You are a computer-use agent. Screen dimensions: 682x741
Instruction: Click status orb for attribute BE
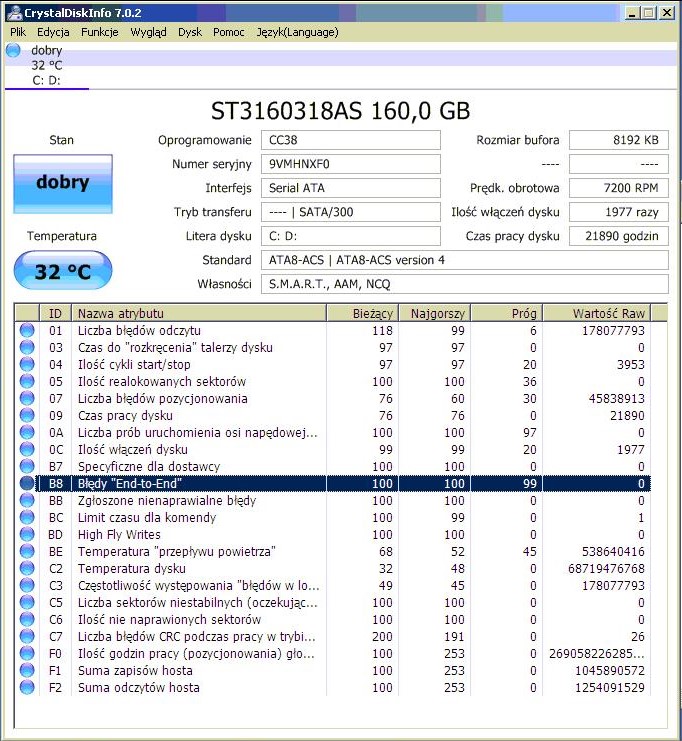pyautogui.click(x=27, y=551)
